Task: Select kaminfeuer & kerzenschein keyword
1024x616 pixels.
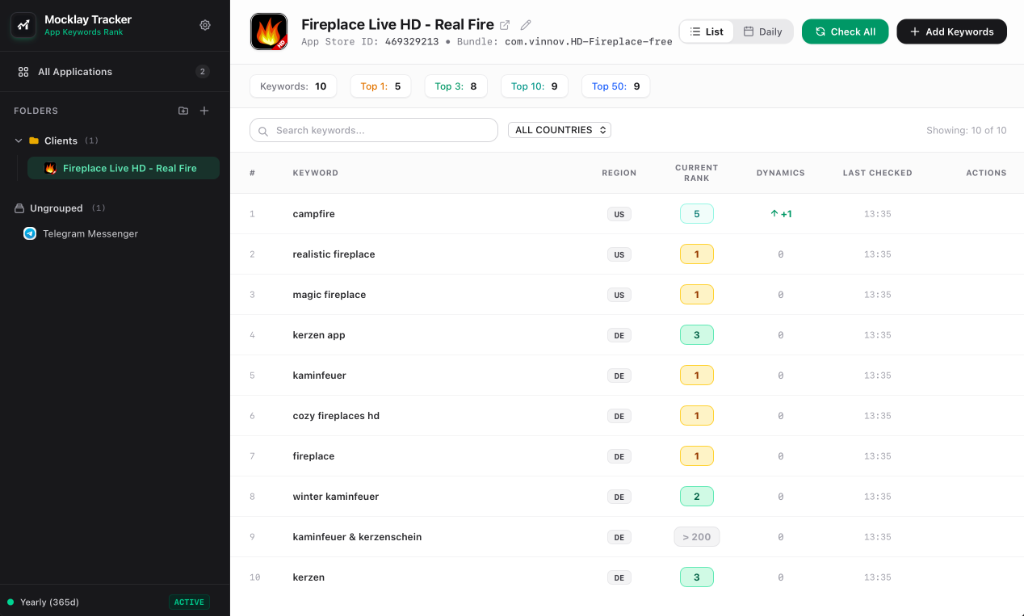Action: point(357,537)
